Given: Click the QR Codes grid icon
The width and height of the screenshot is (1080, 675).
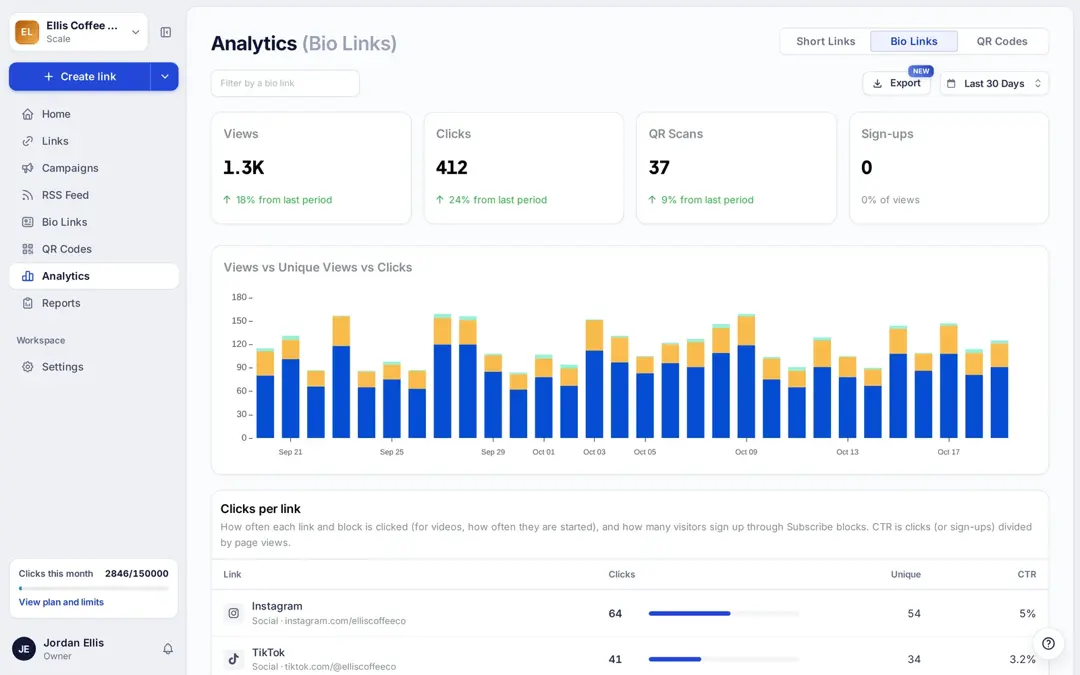Looking at the screenshot, I should click(28, 249).
